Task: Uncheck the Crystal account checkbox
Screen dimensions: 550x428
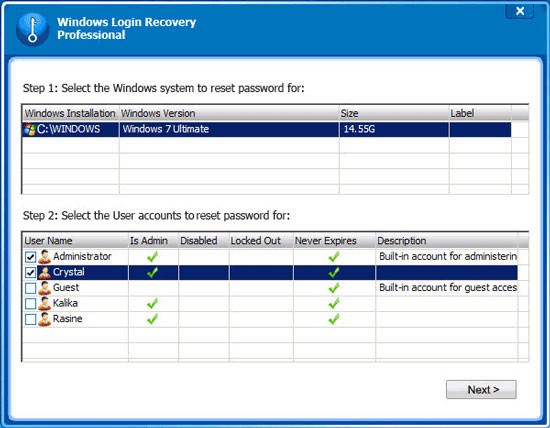Action: click(x=31, y=273)
